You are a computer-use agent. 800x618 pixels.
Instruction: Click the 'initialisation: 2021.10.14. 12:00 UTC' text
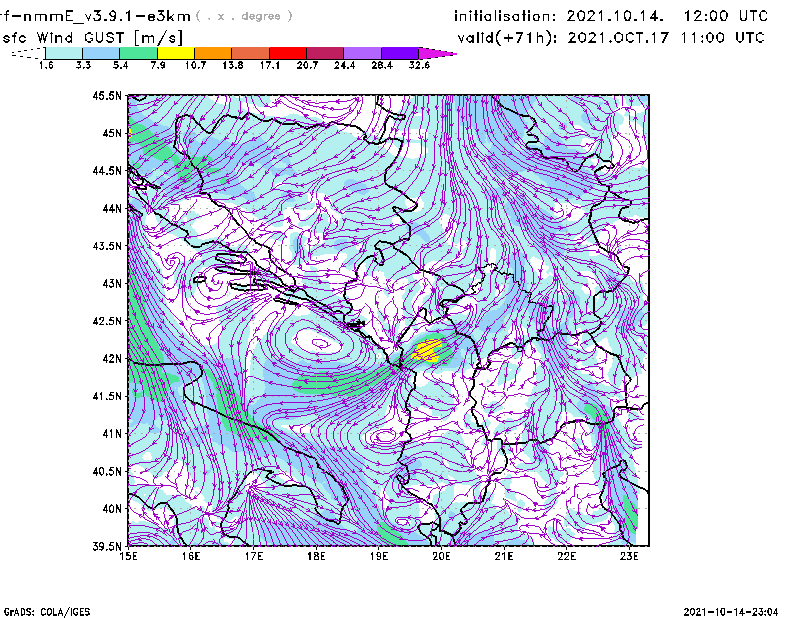[611, 16]
